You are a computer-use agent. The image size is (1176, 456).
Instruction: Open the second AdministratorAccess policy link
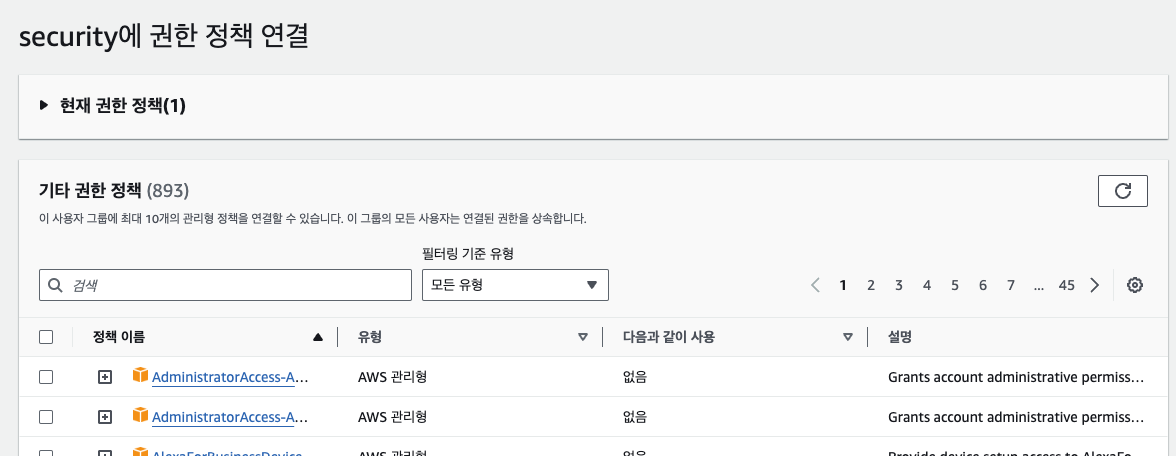(229, 417)
